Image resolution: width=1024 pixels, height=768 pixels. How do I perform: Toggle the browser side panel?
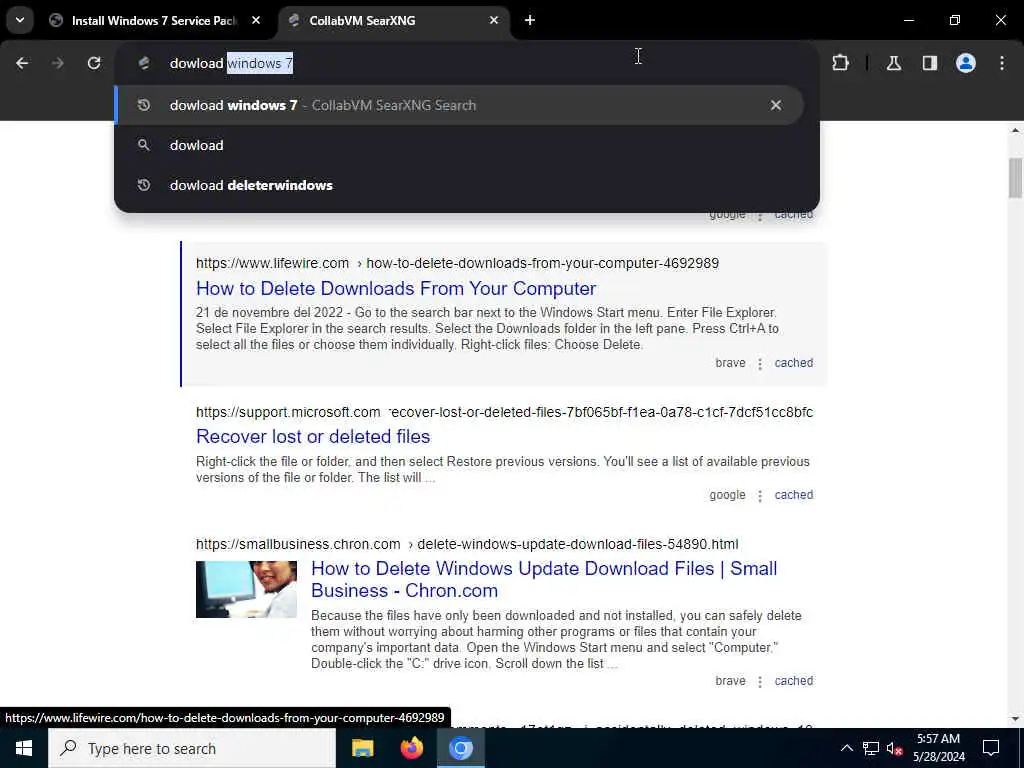coord(930,63)
